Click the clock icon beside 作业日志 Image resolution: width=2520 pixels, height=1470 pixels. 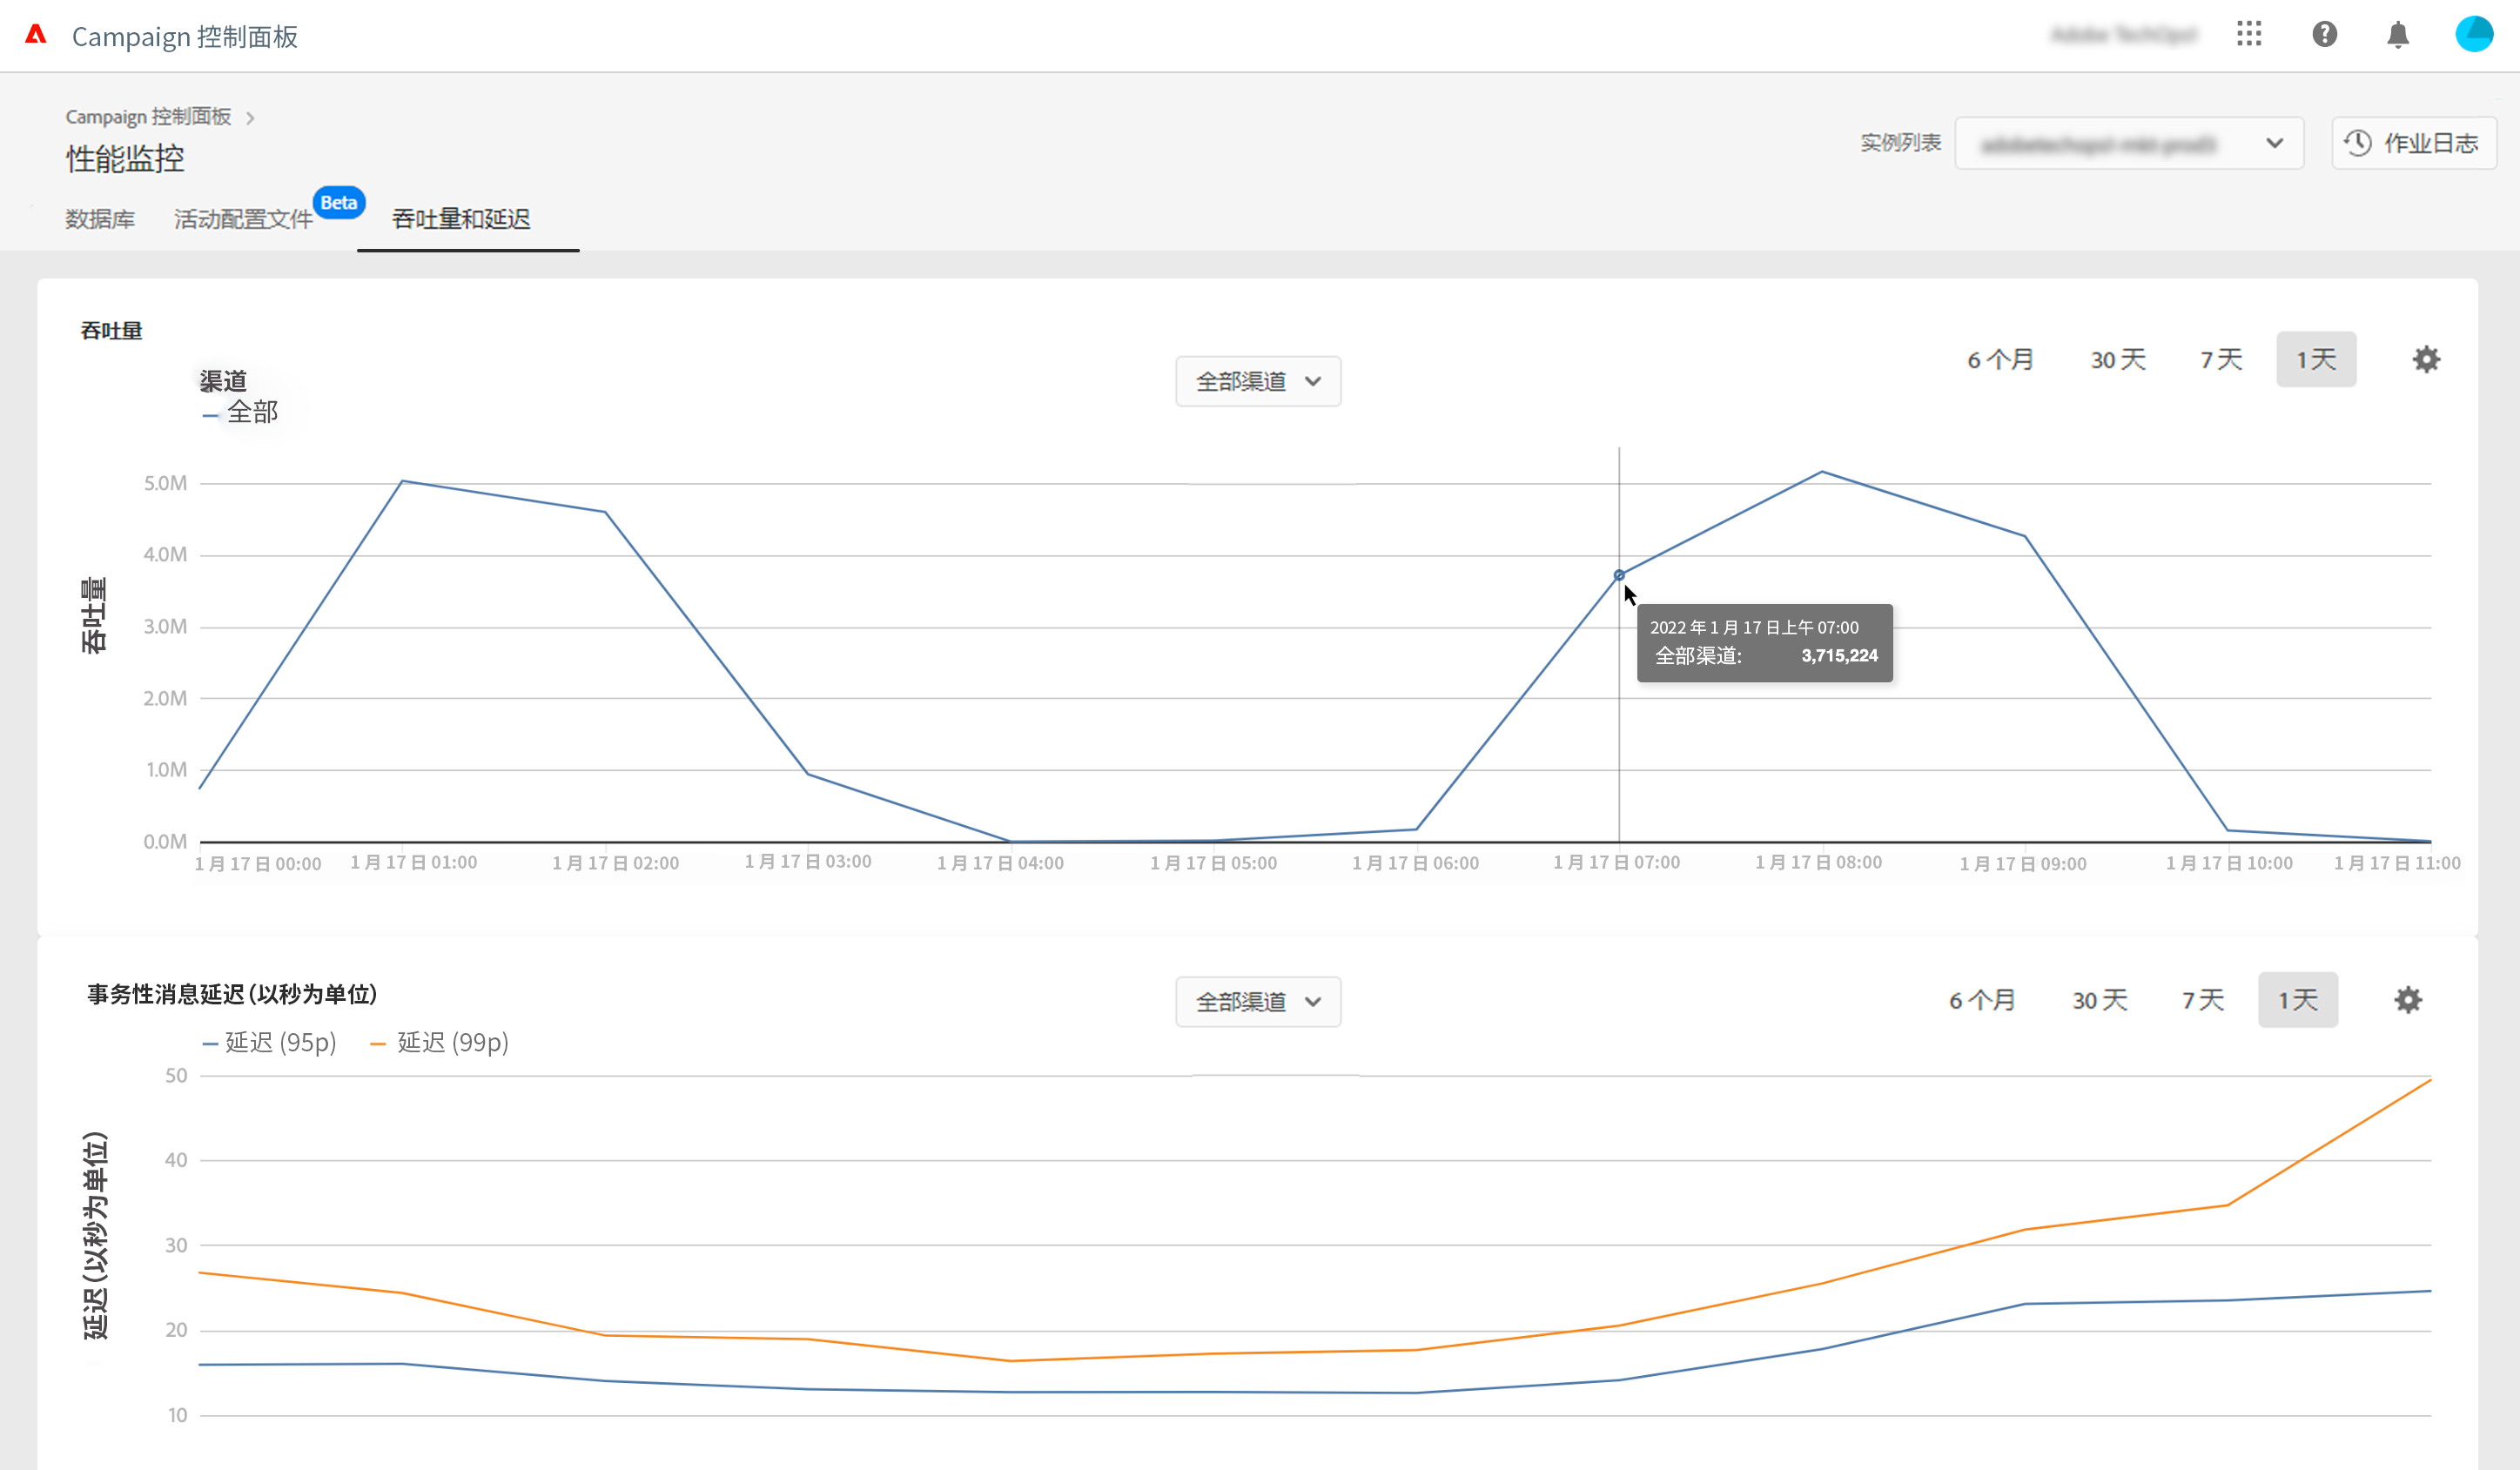[2358, 143]
